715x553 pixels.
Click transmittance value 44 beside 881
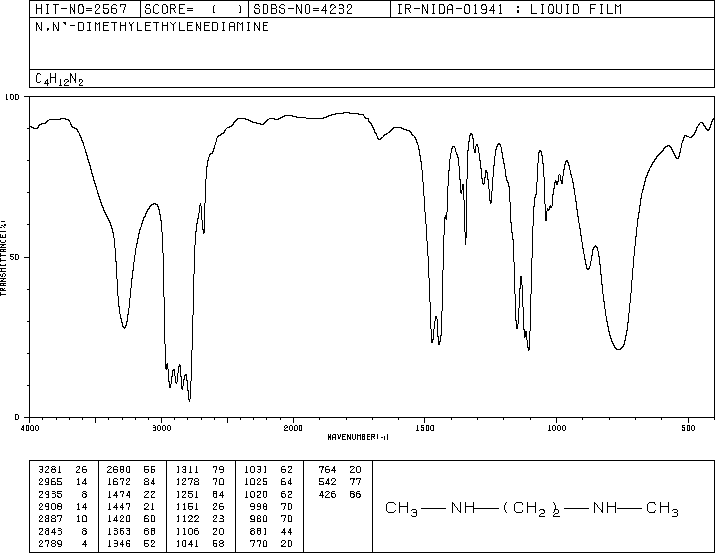(x=286, y=532)
